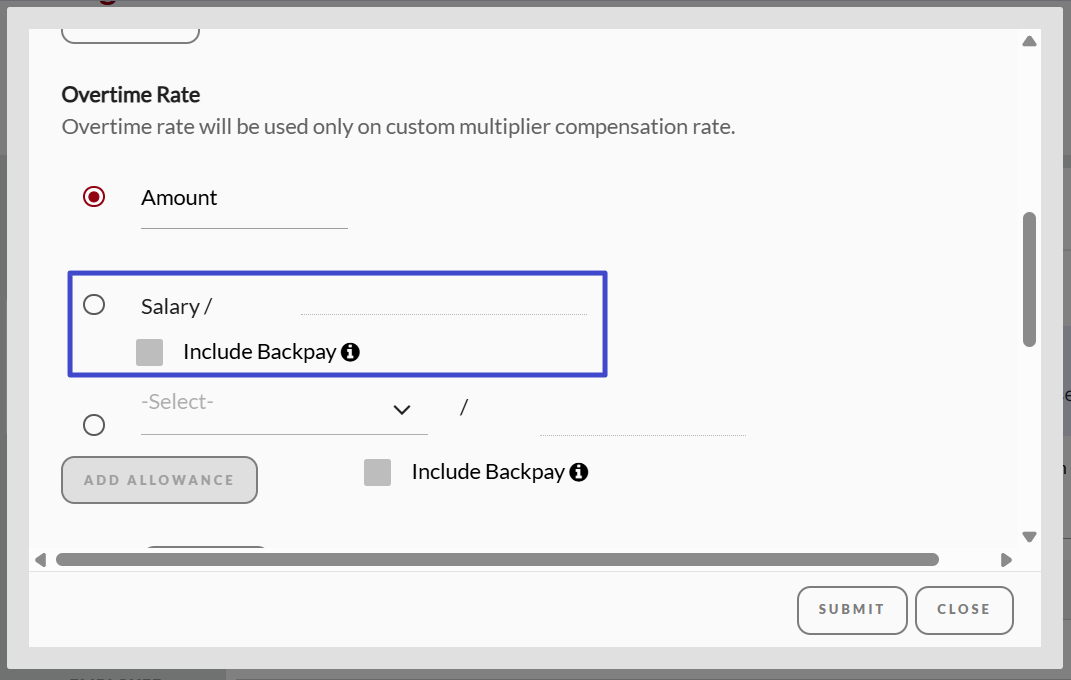The image size is (1071, 680).
Task: Click the horizontal scrollbar's left arrow
Action: pyautogui.click(x=41, y=560)
